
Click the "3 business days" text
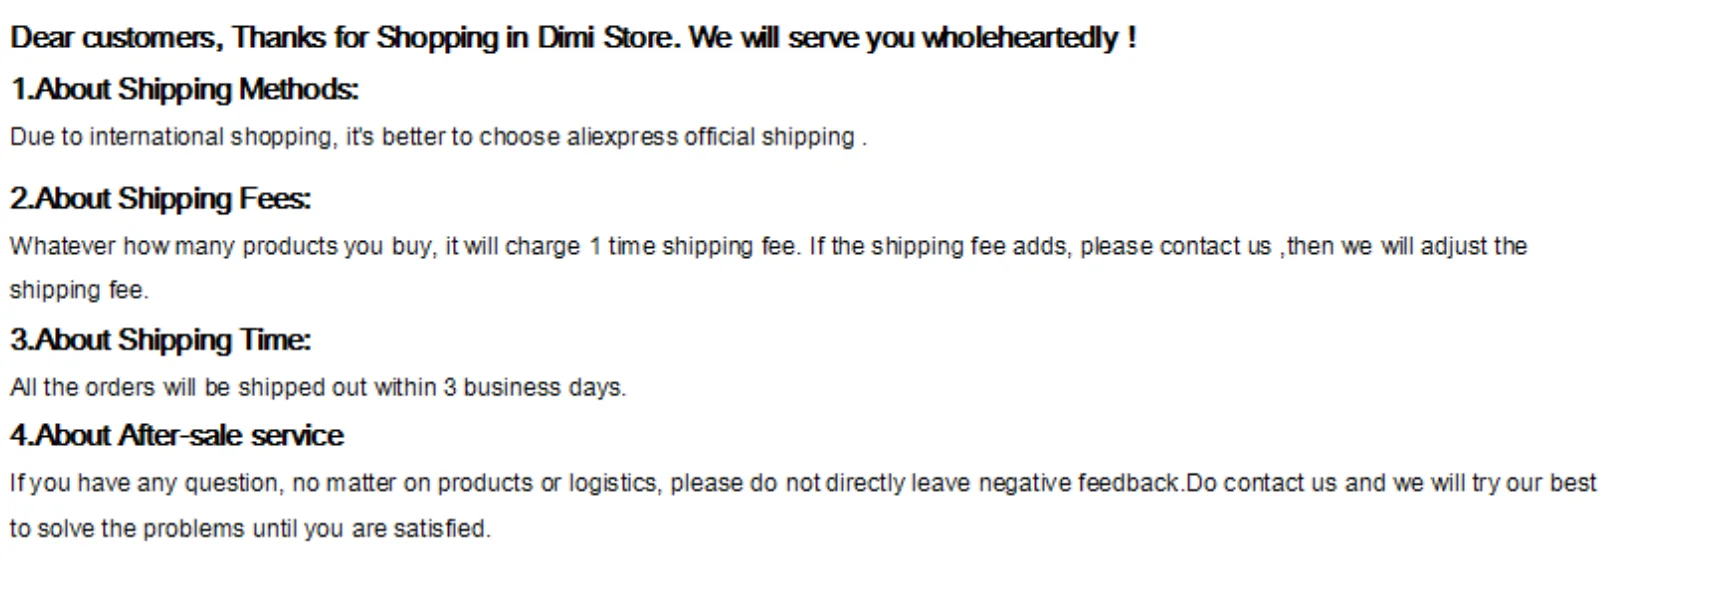tap(534, 387)
